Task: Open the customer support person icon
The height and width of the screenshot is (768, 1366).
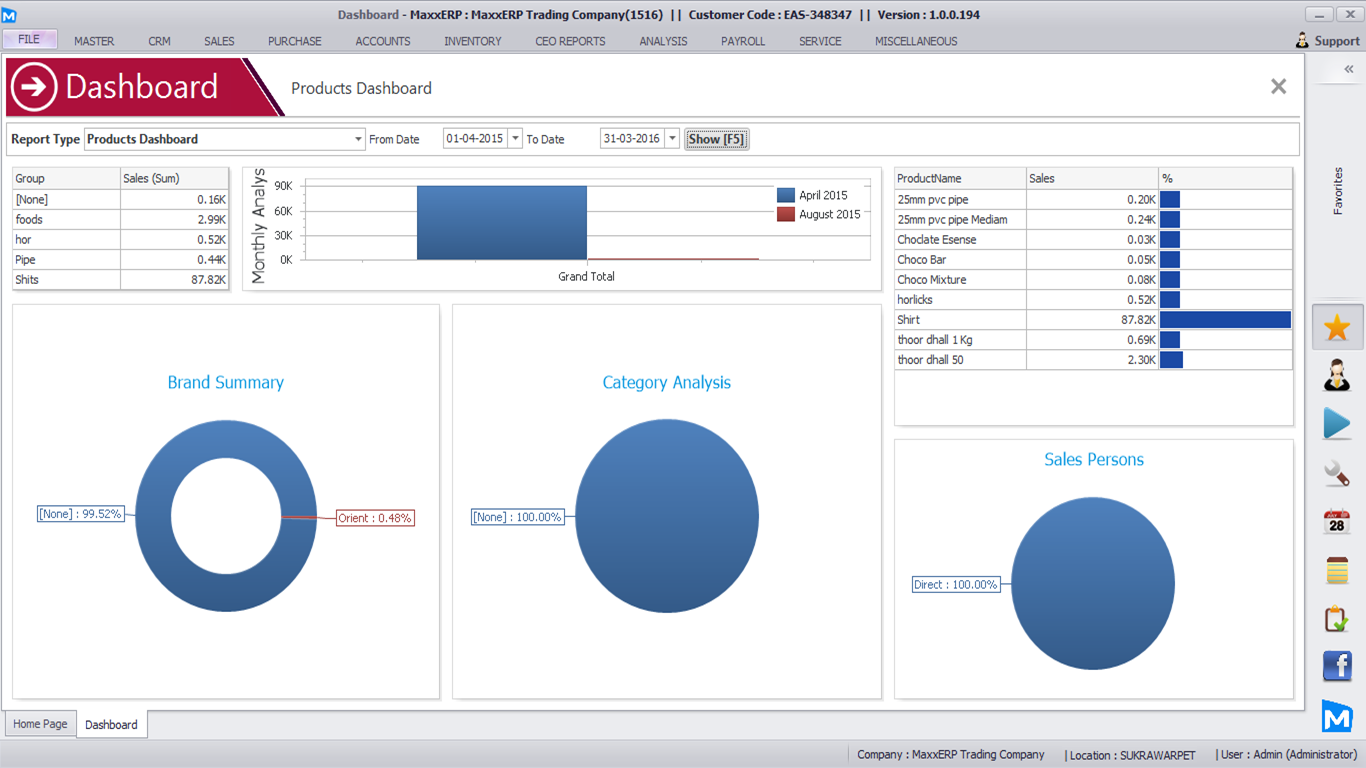Action: click(1337, 376)
